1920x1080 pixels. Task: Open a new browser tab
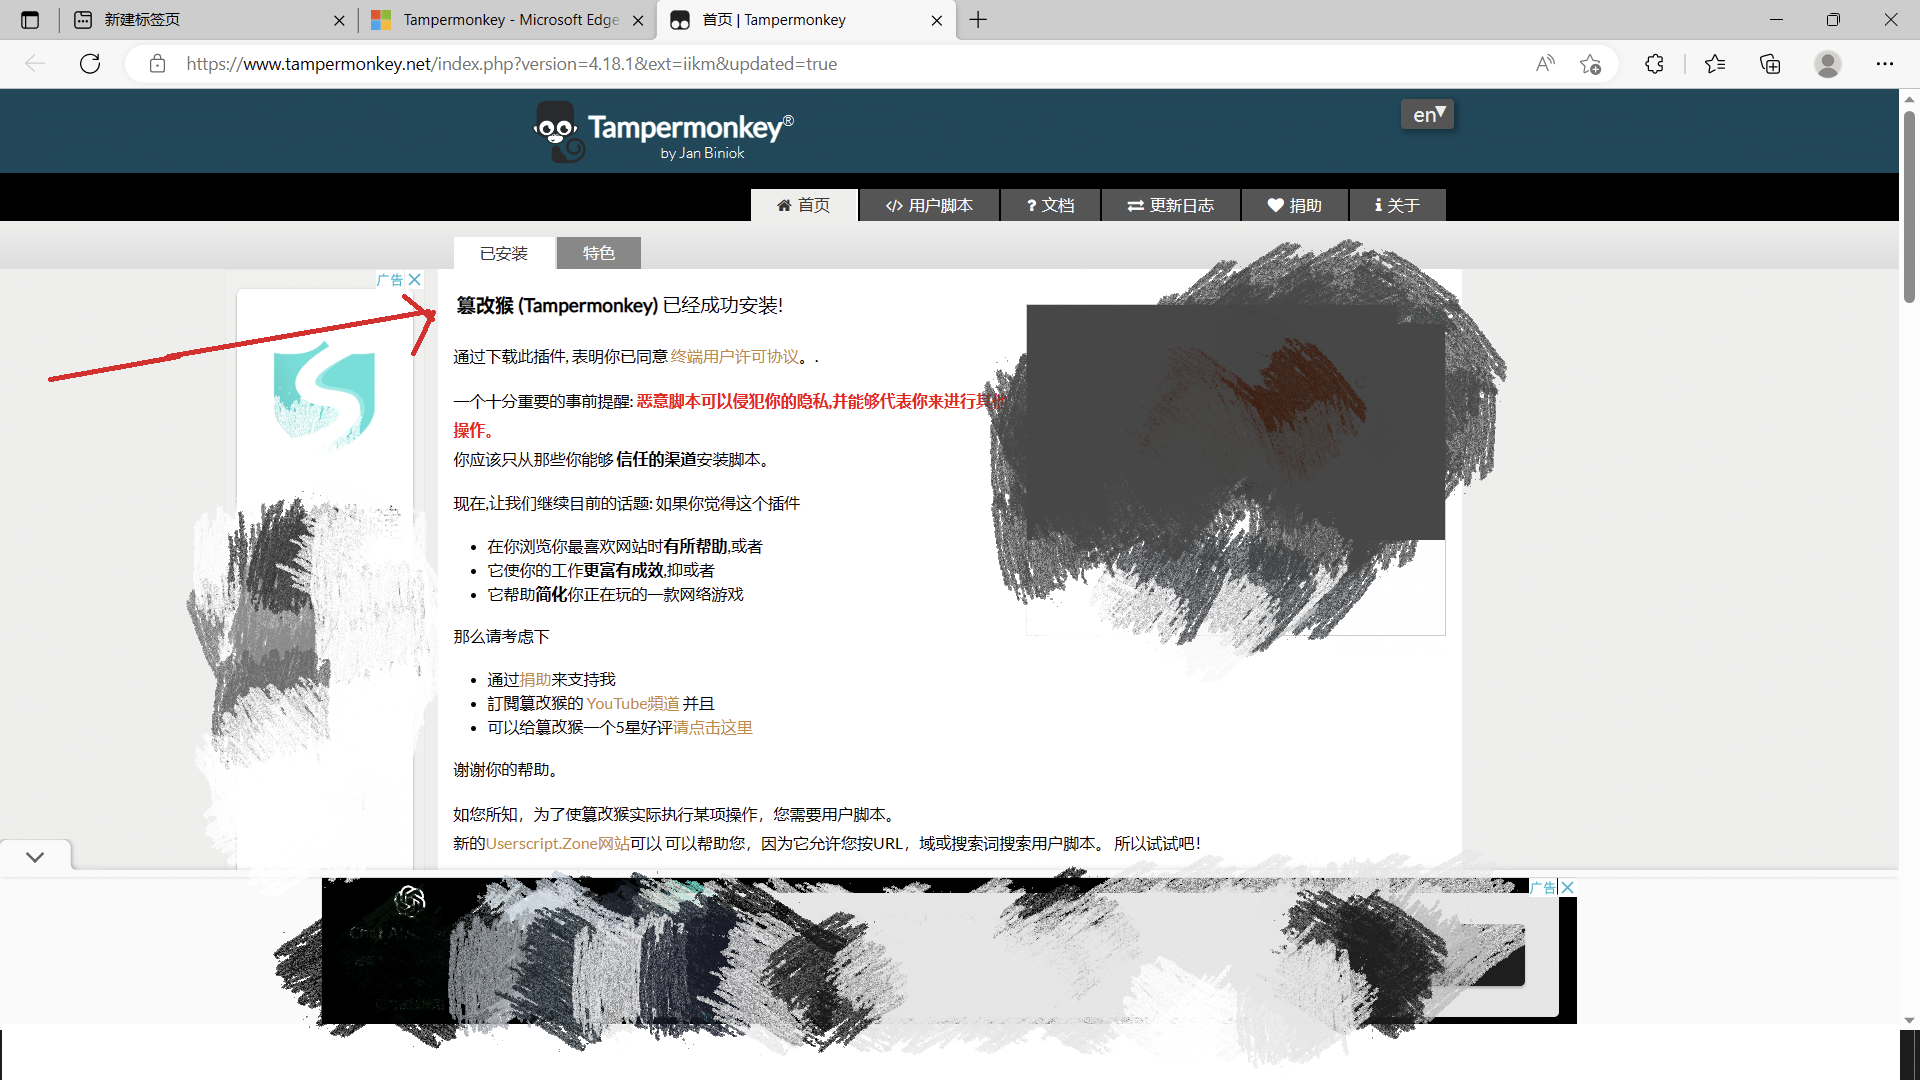(x=978, y=20)
